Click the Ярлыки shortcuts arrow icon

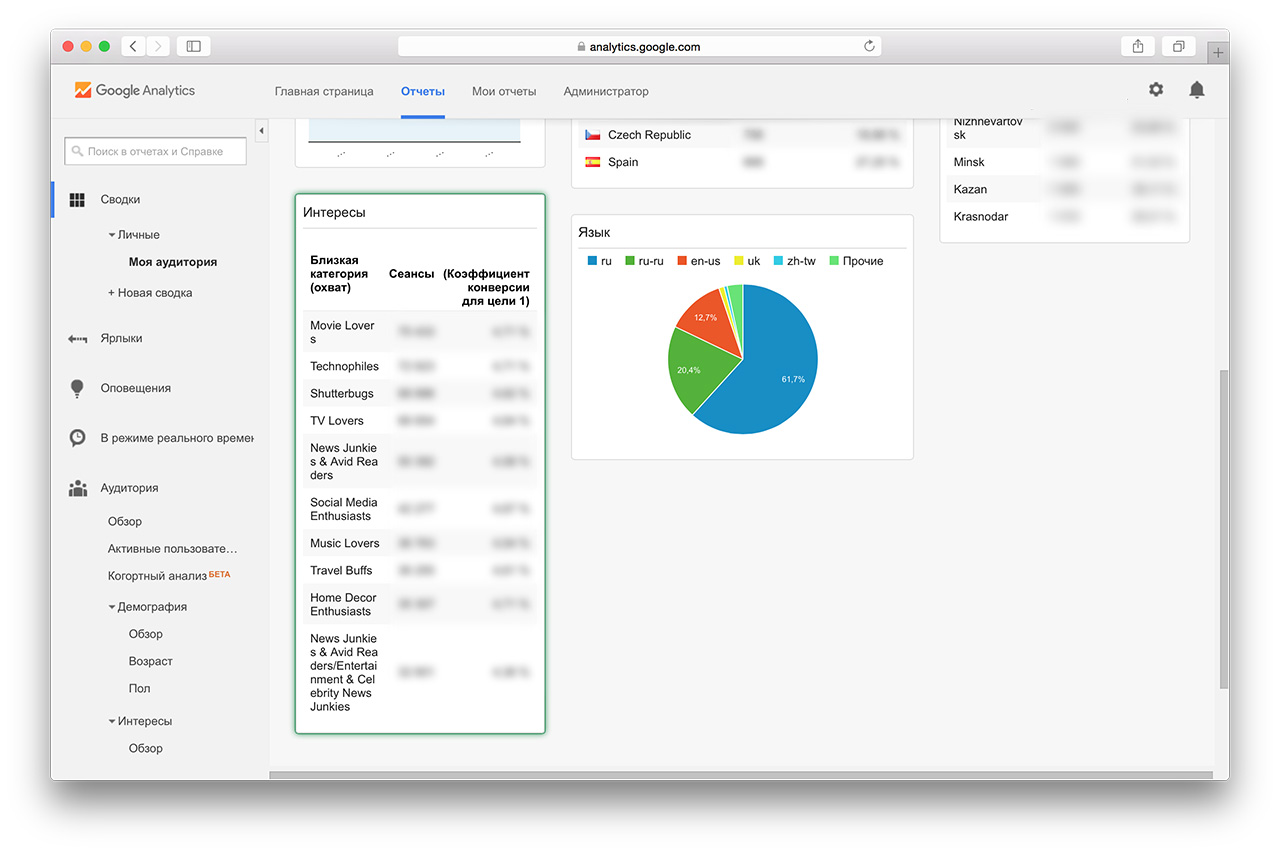[x=77, y=339]
